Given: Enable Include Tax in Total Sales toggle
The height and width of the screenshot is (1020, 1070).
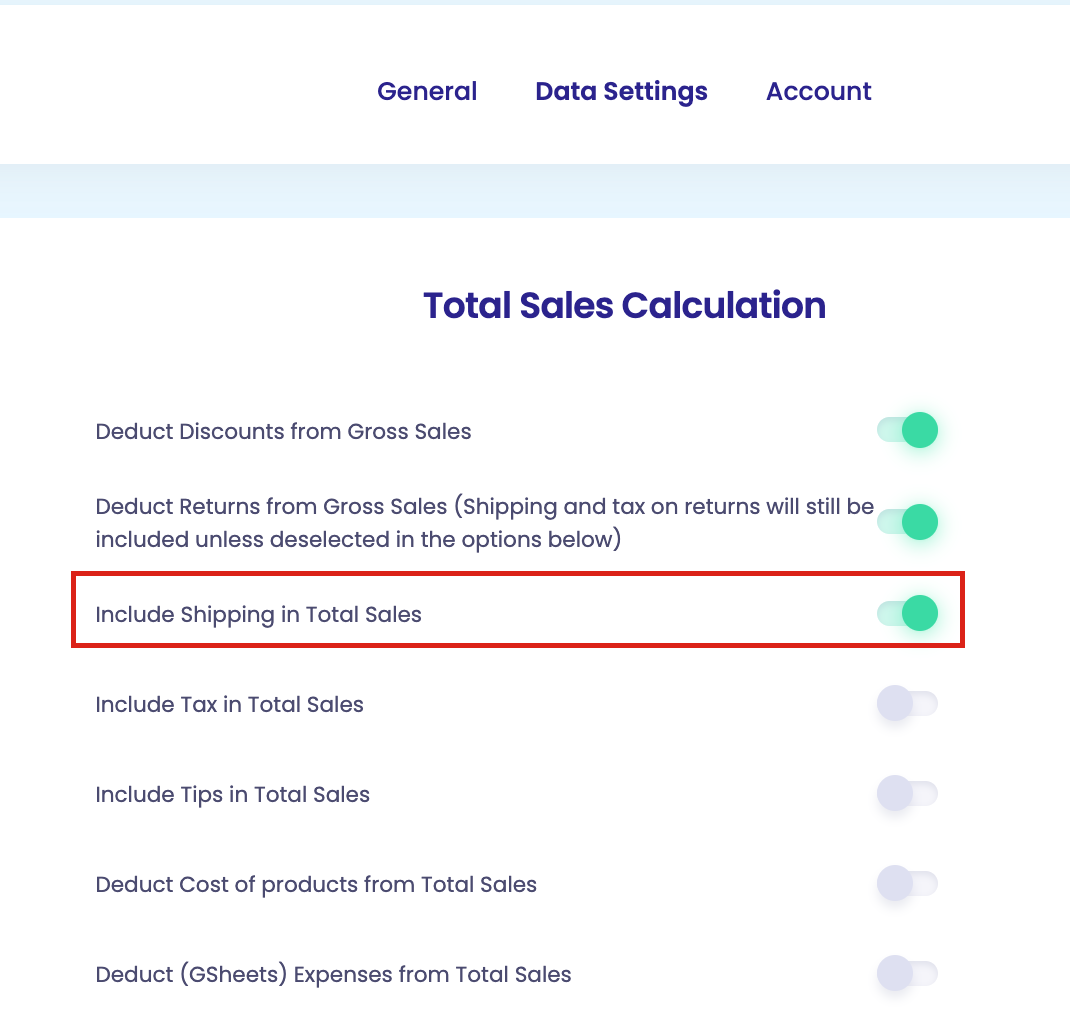Looking at the screenshot, I should coord(908,703).
